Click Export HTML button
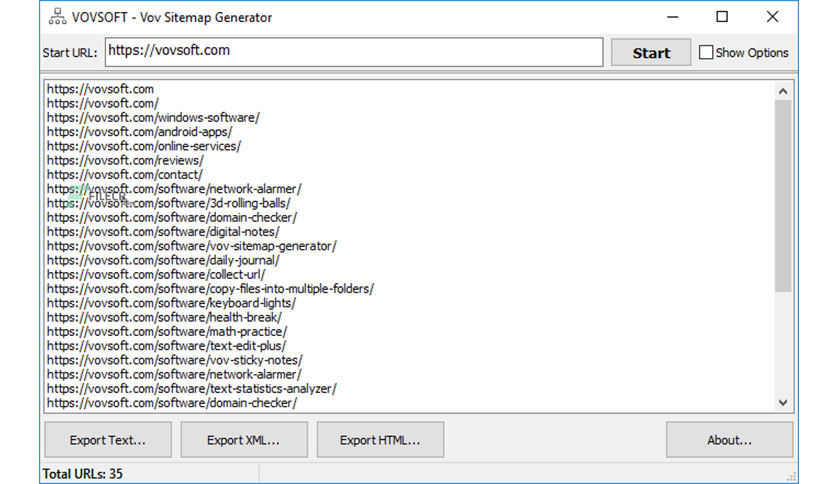The image size is (836, 484). (380, 440)
